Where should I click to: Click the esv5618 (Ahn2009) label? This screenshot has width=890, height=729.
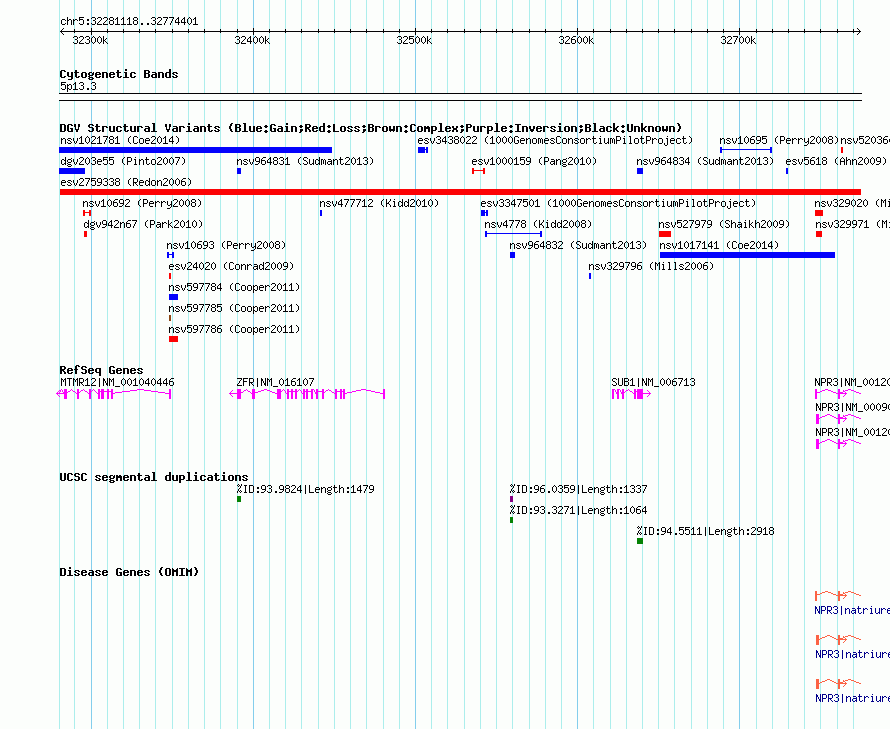pyautogui.click(x=836, y=161)
